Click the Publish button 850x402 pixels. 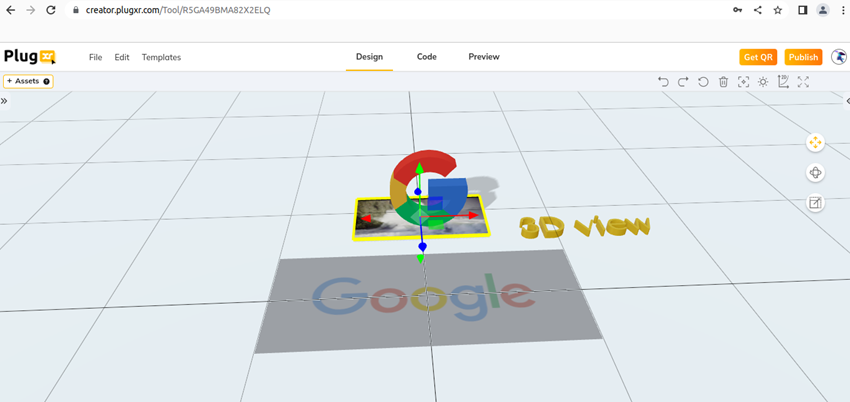point(803,57)
